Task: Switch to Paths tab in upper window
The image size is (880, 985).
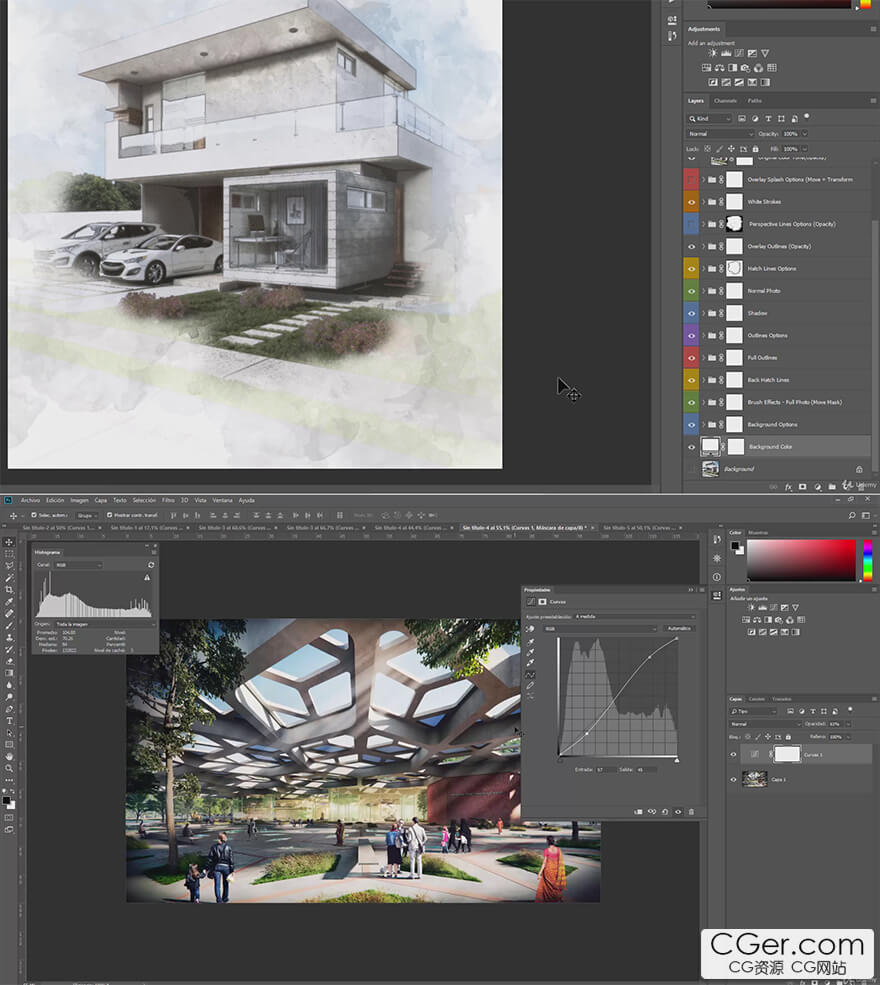Action: click(754, 101)
